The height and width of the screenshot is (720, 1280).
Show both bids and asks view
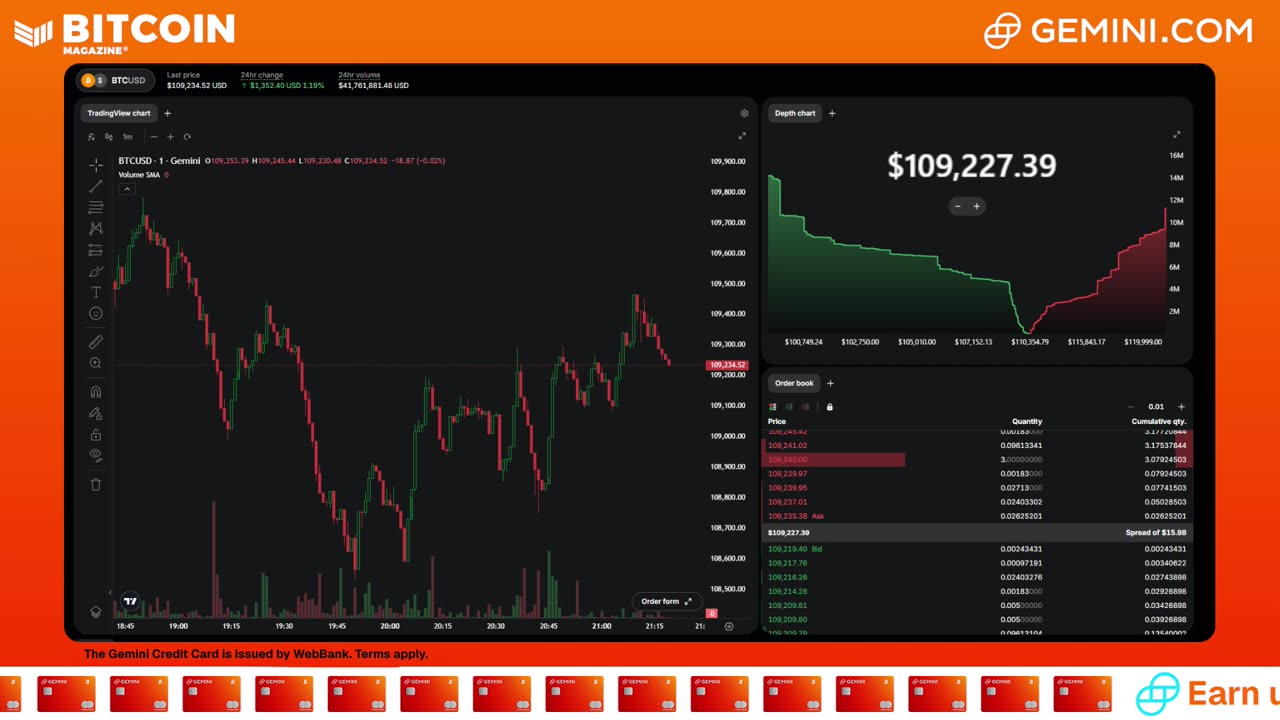[x=772, y=407]
